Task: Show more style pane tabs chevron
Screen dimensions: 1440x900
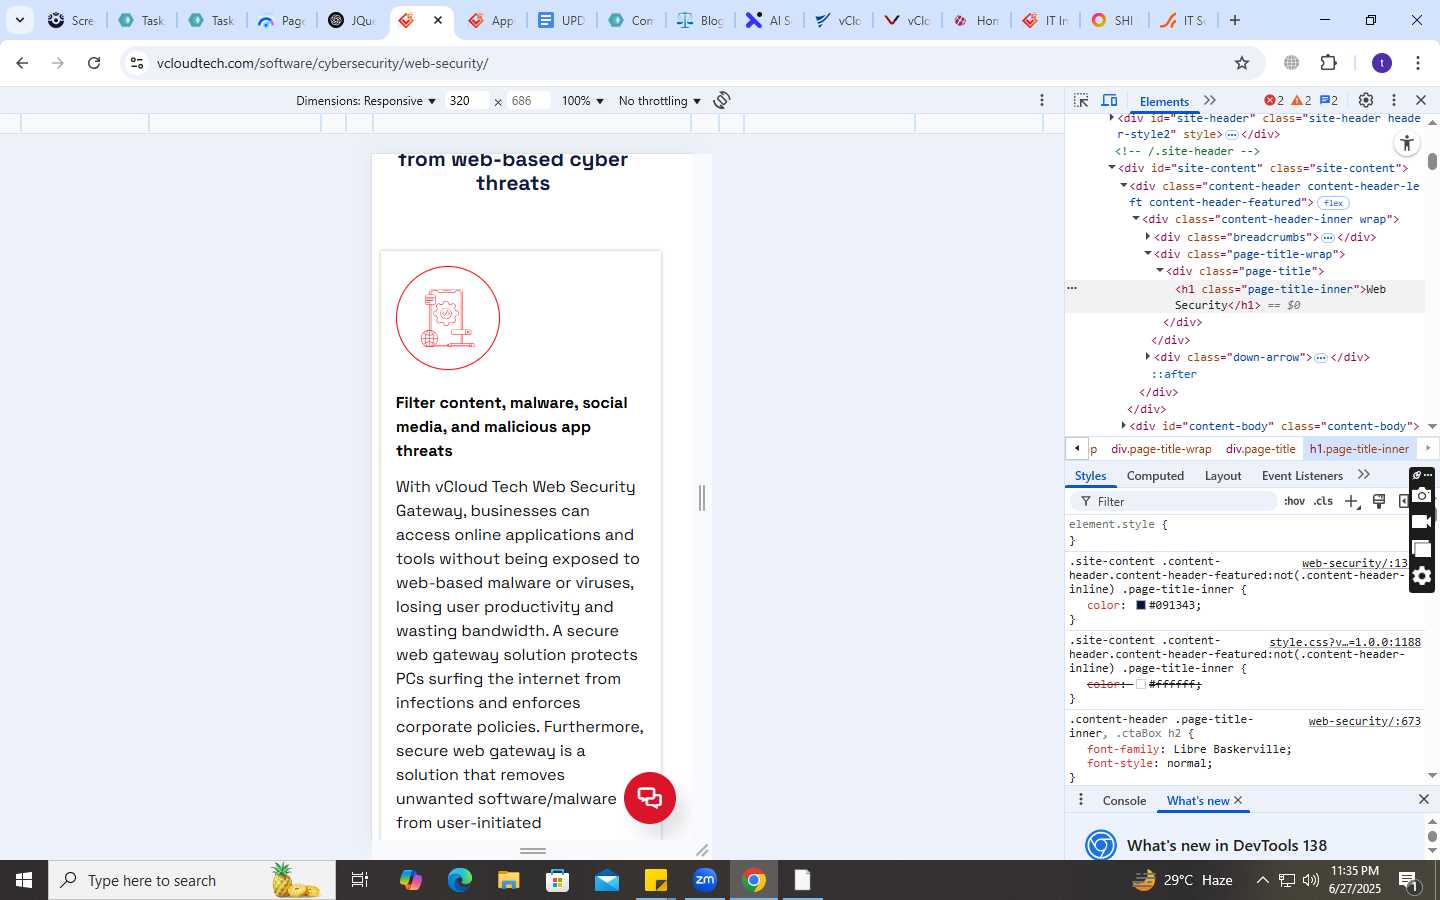Action: pos(1364,475)
